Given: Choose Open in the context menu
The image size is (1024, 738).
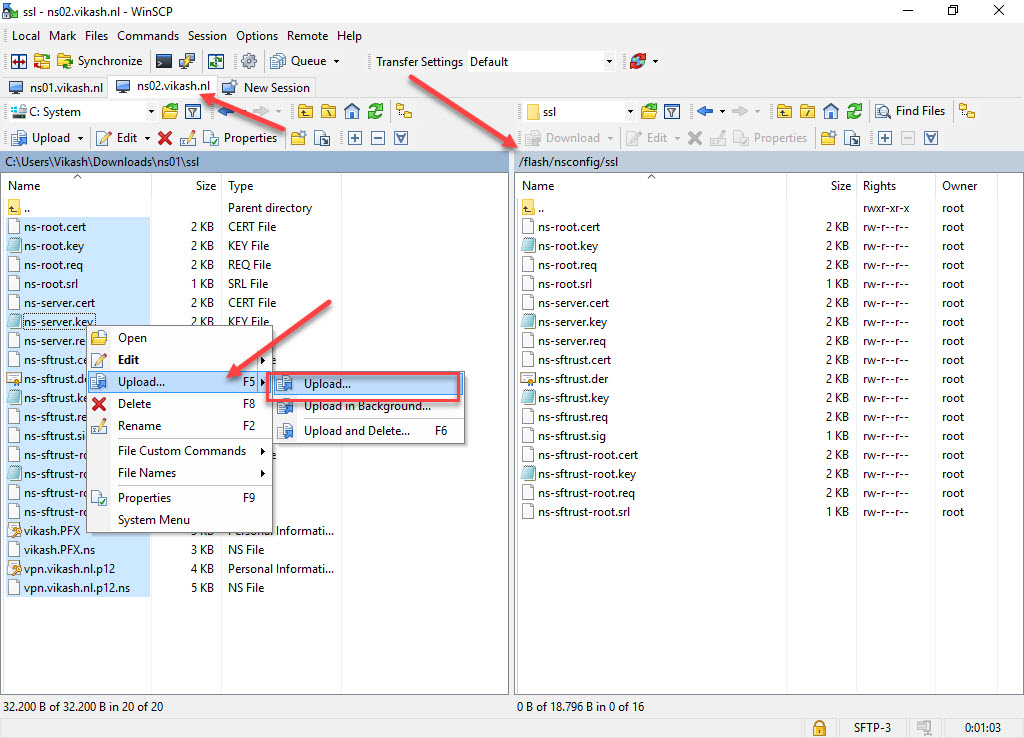Looking at the screenshot, I should click(x=180, y=338).
